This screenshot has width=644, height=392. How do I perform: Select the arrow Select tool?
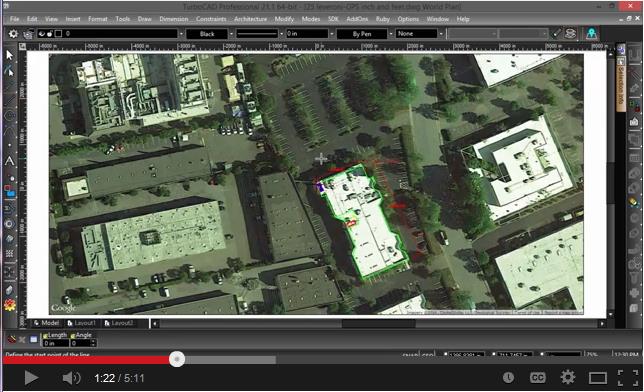(9, 55)
